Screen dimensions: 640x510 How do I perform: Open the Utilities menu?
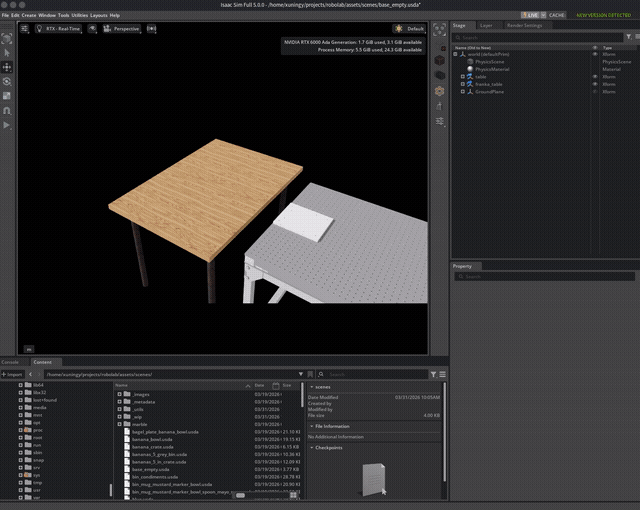[x=79, y=16]
